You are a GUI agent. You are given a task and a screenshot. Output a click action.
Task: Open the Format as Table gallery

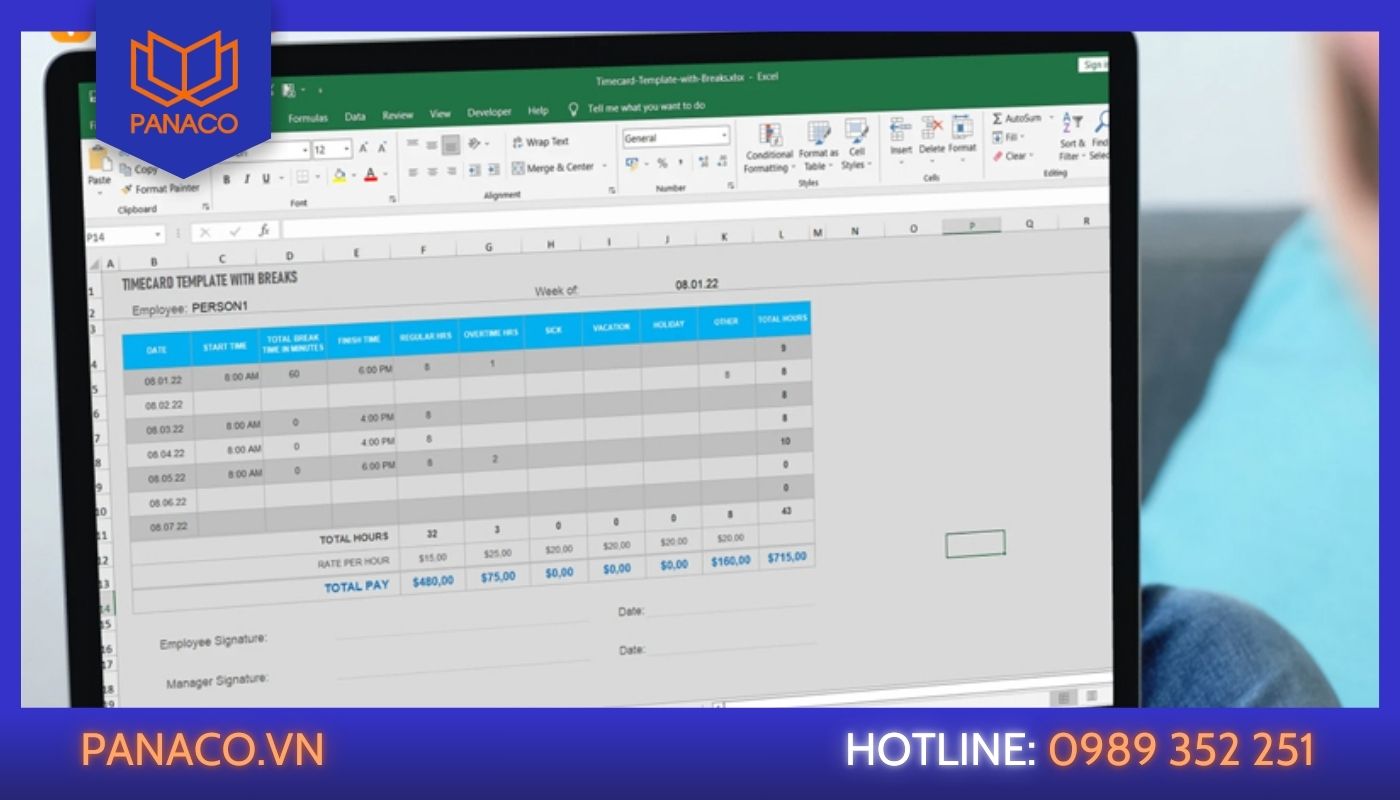(x=818, y=146)
